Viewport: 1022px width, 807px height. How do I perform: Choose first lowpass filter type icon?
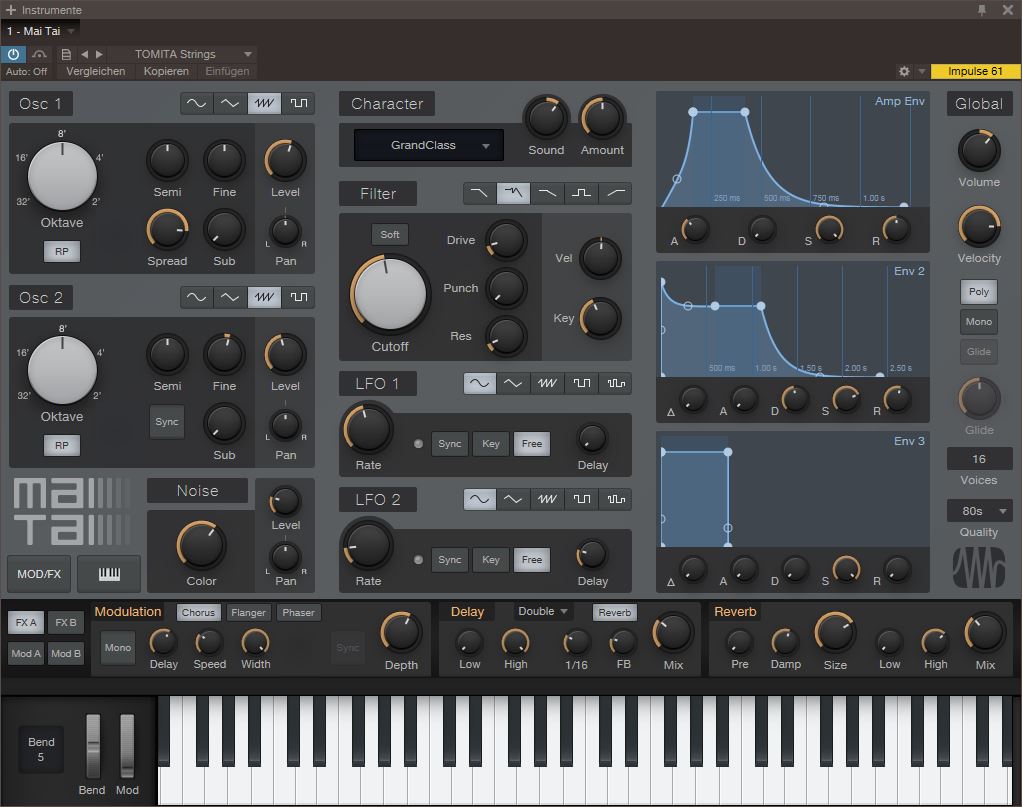coord(479,193)
